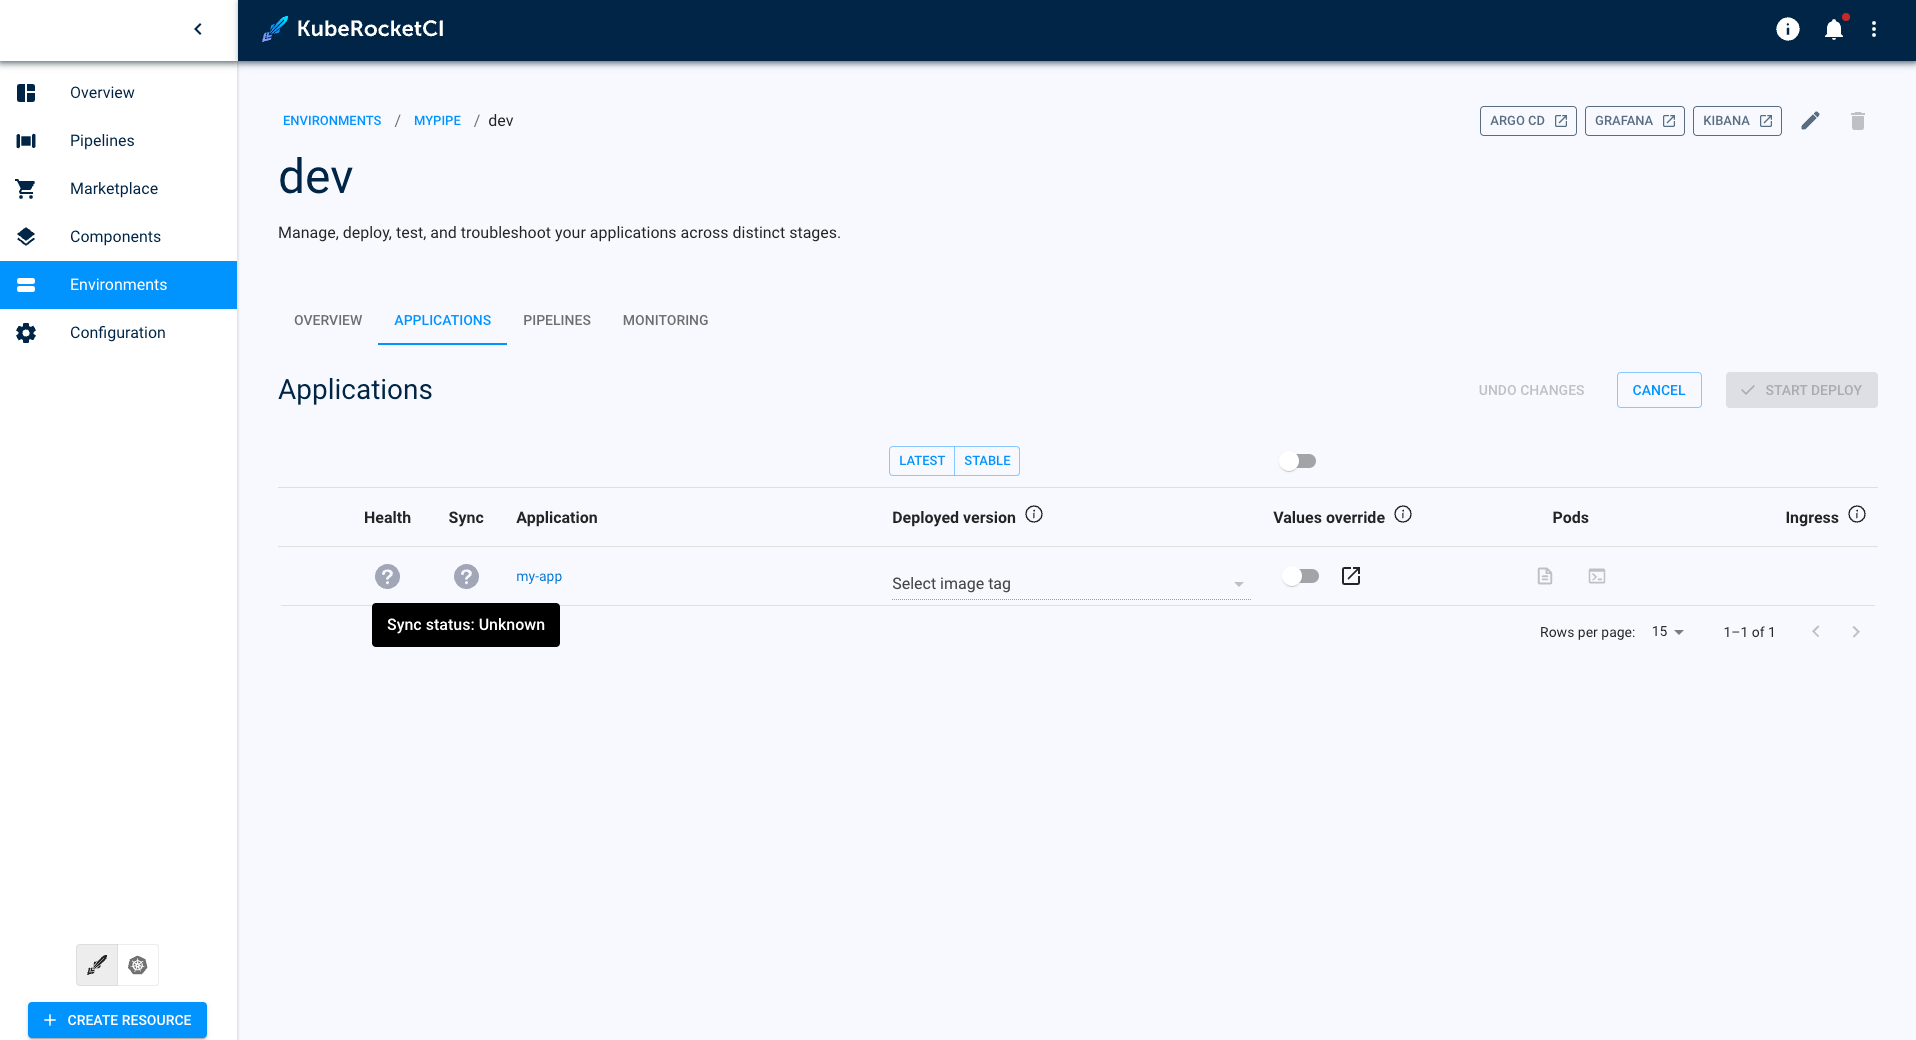This screenshot has height=1040, width=1916.
Task: Open the Select image tag dropdown
Action: (1069, 584)
